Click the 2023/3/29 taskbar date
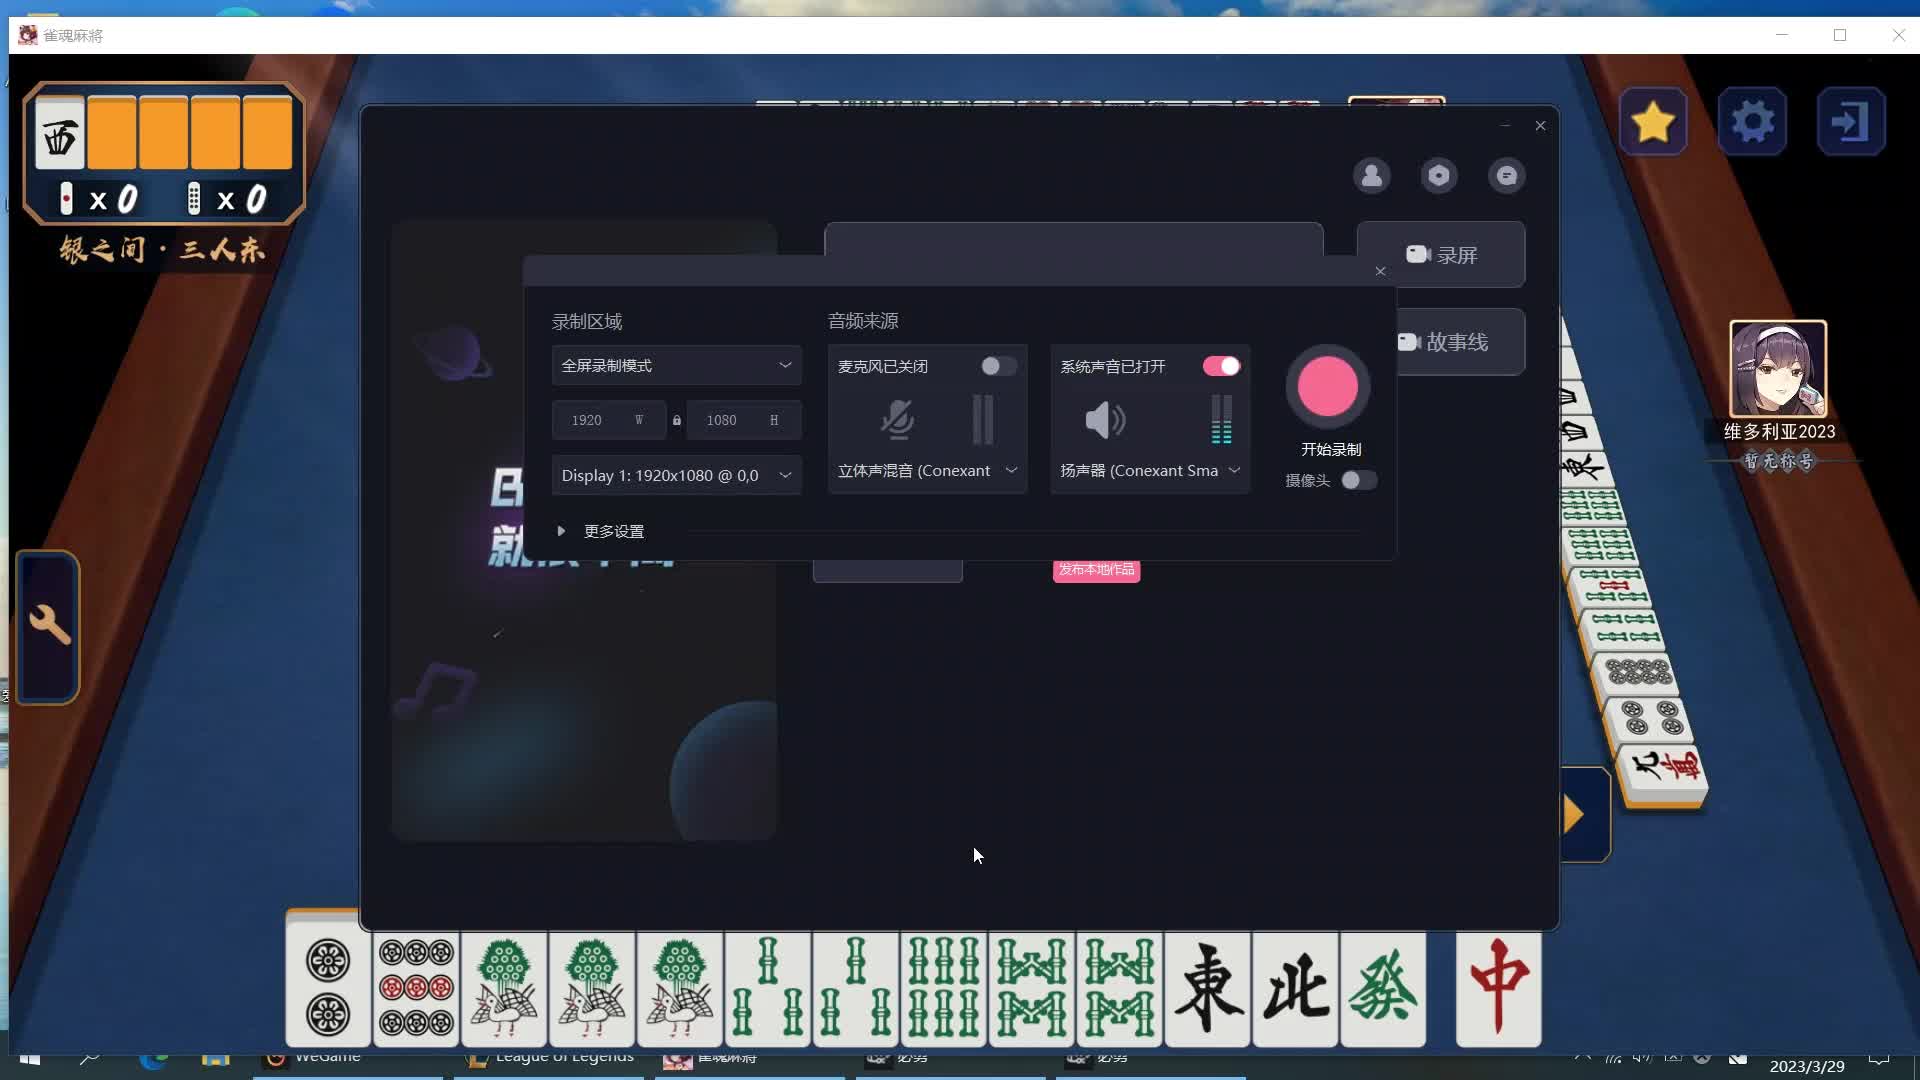Image resolution: width=1920 pixels, height=1080 pixels. (1807, 1067)
